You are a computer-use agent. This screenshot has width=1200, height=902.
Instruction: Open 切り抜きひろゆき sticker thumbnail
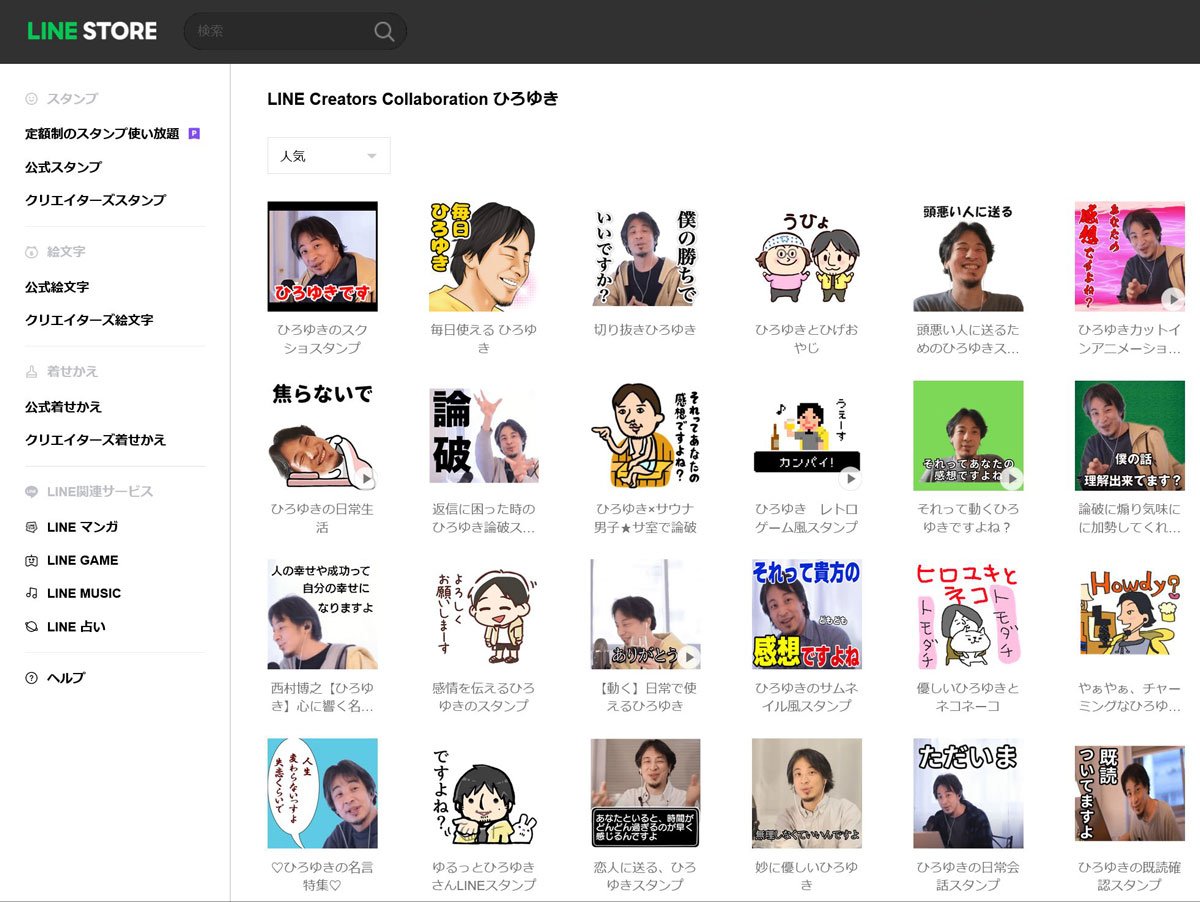(x=645, y=257)
